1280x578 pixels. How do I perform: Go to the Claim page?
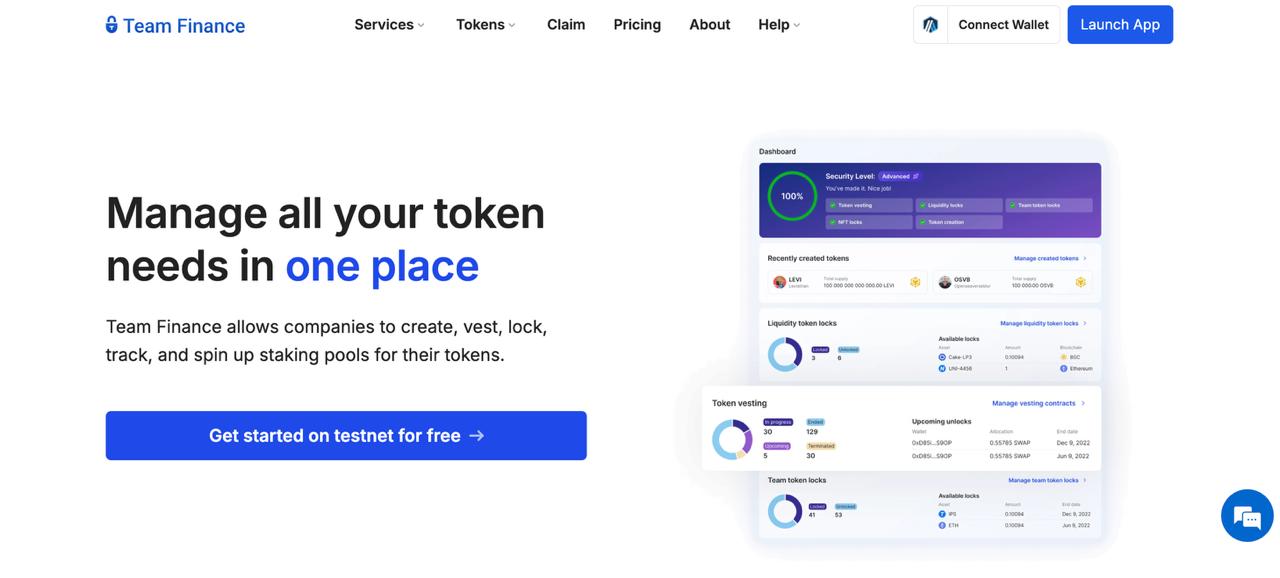pyautogui.click(x=566, y=25)
